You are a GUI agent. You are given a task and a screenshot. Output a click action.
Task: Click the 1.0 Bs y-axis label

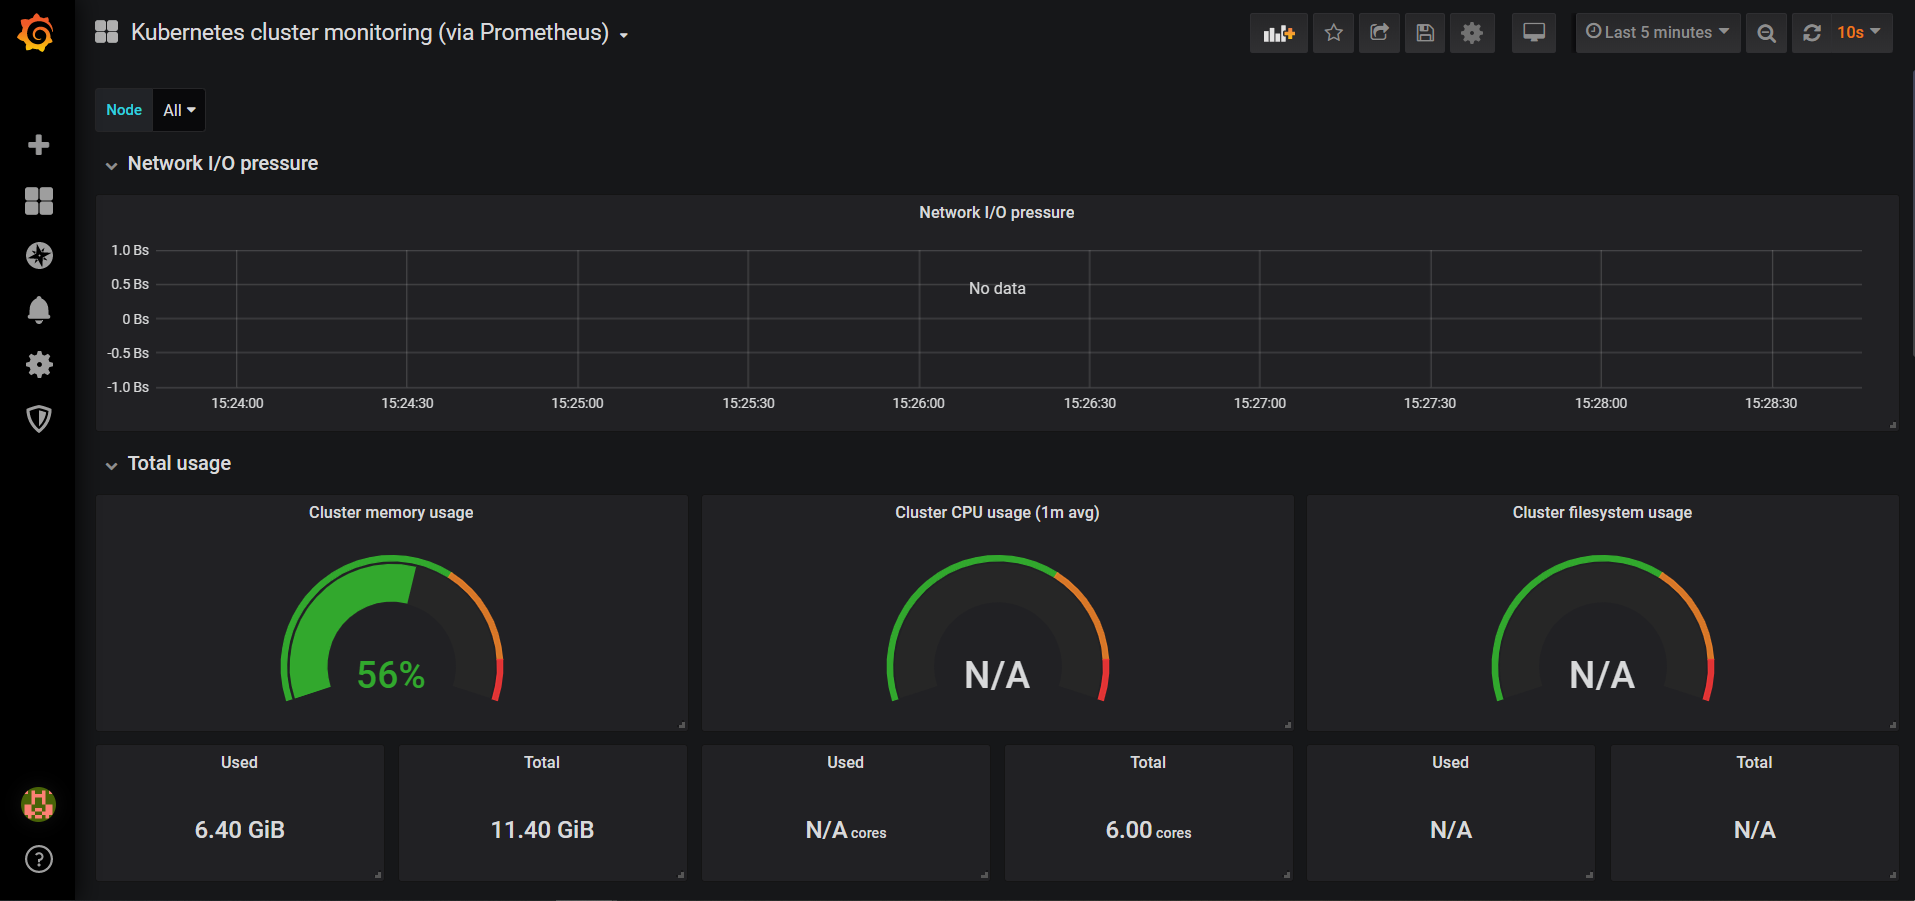[x=130, y=250]
